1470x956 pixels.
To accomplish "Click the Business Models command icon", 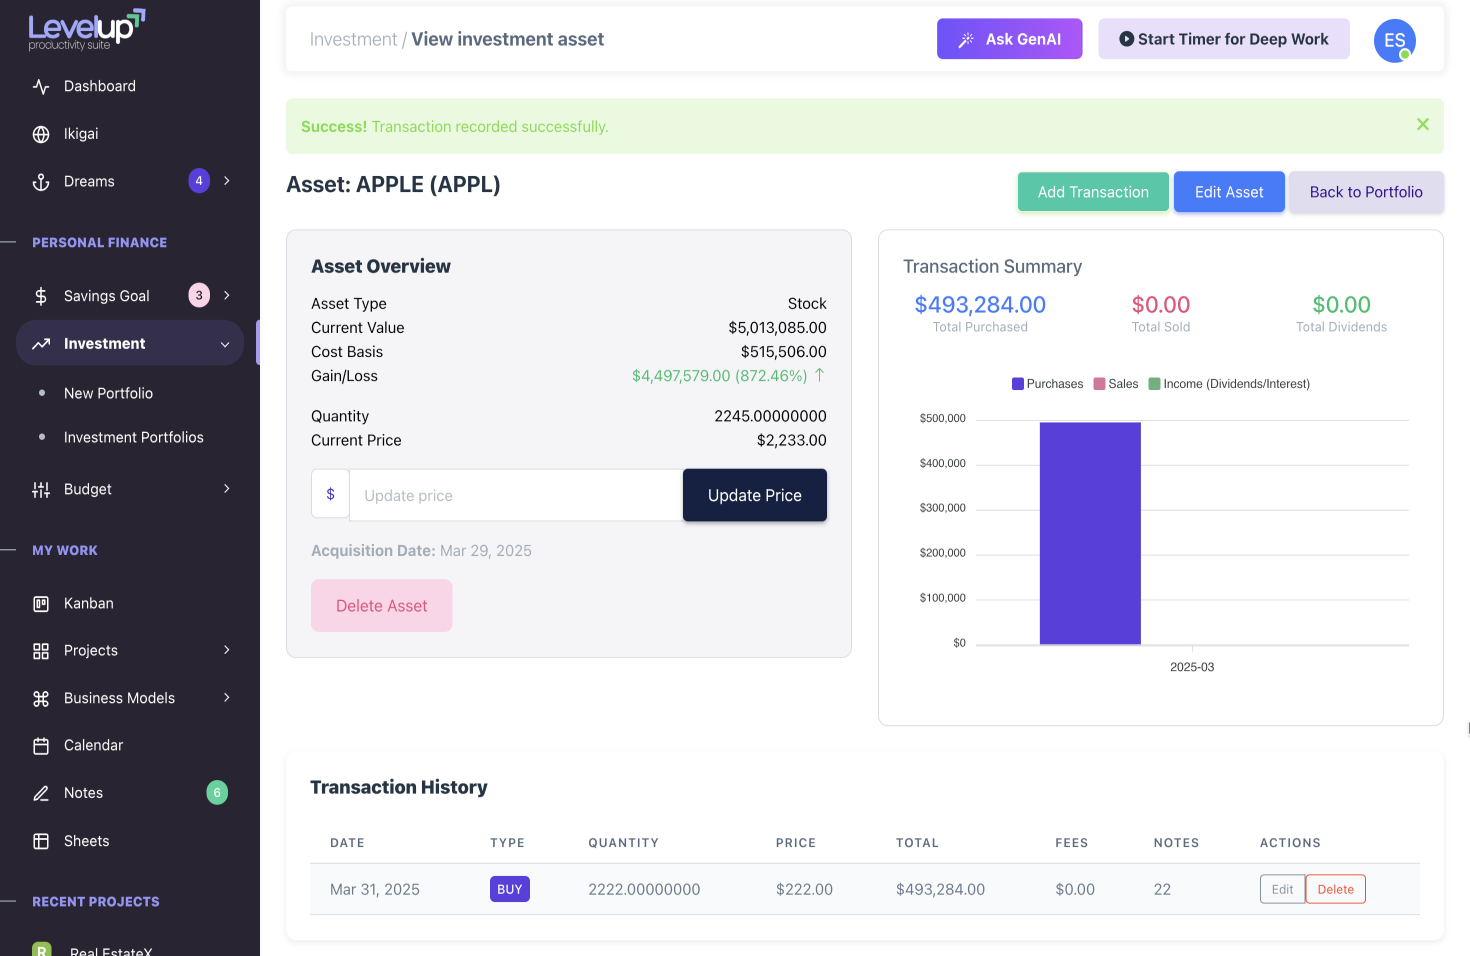I will [41, 699].
